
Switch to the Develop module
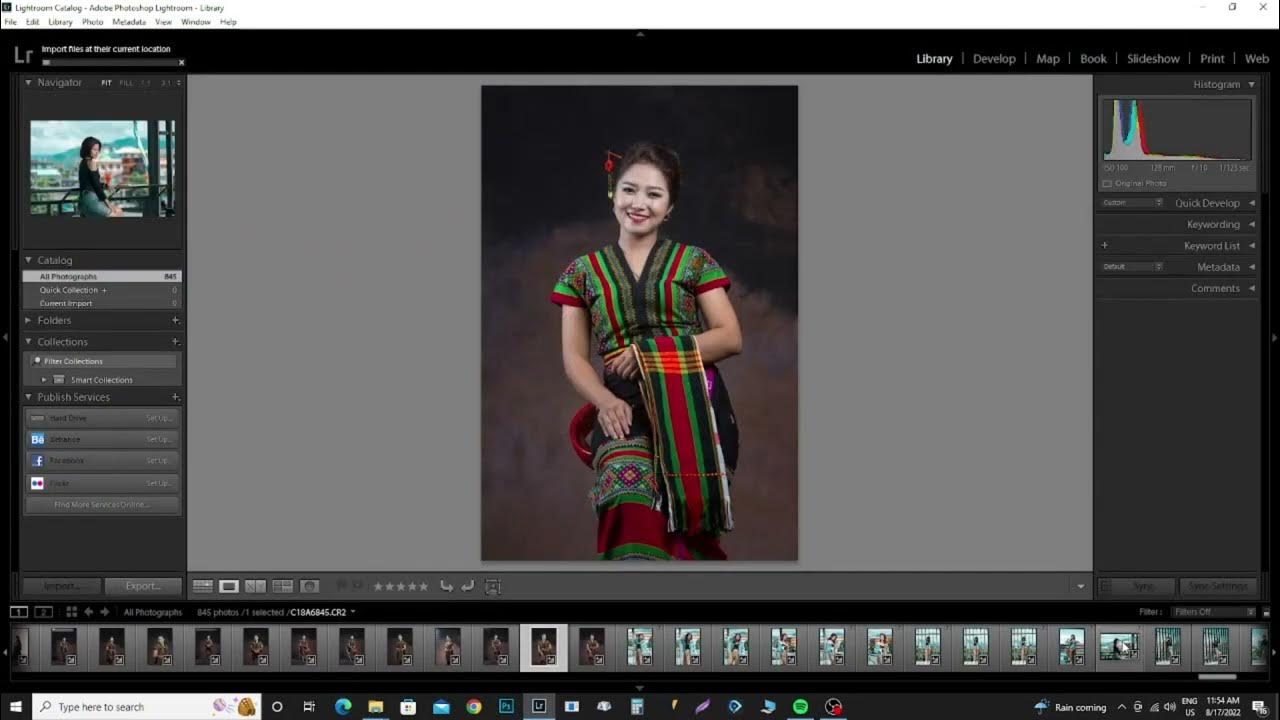(x=994, y=59)
